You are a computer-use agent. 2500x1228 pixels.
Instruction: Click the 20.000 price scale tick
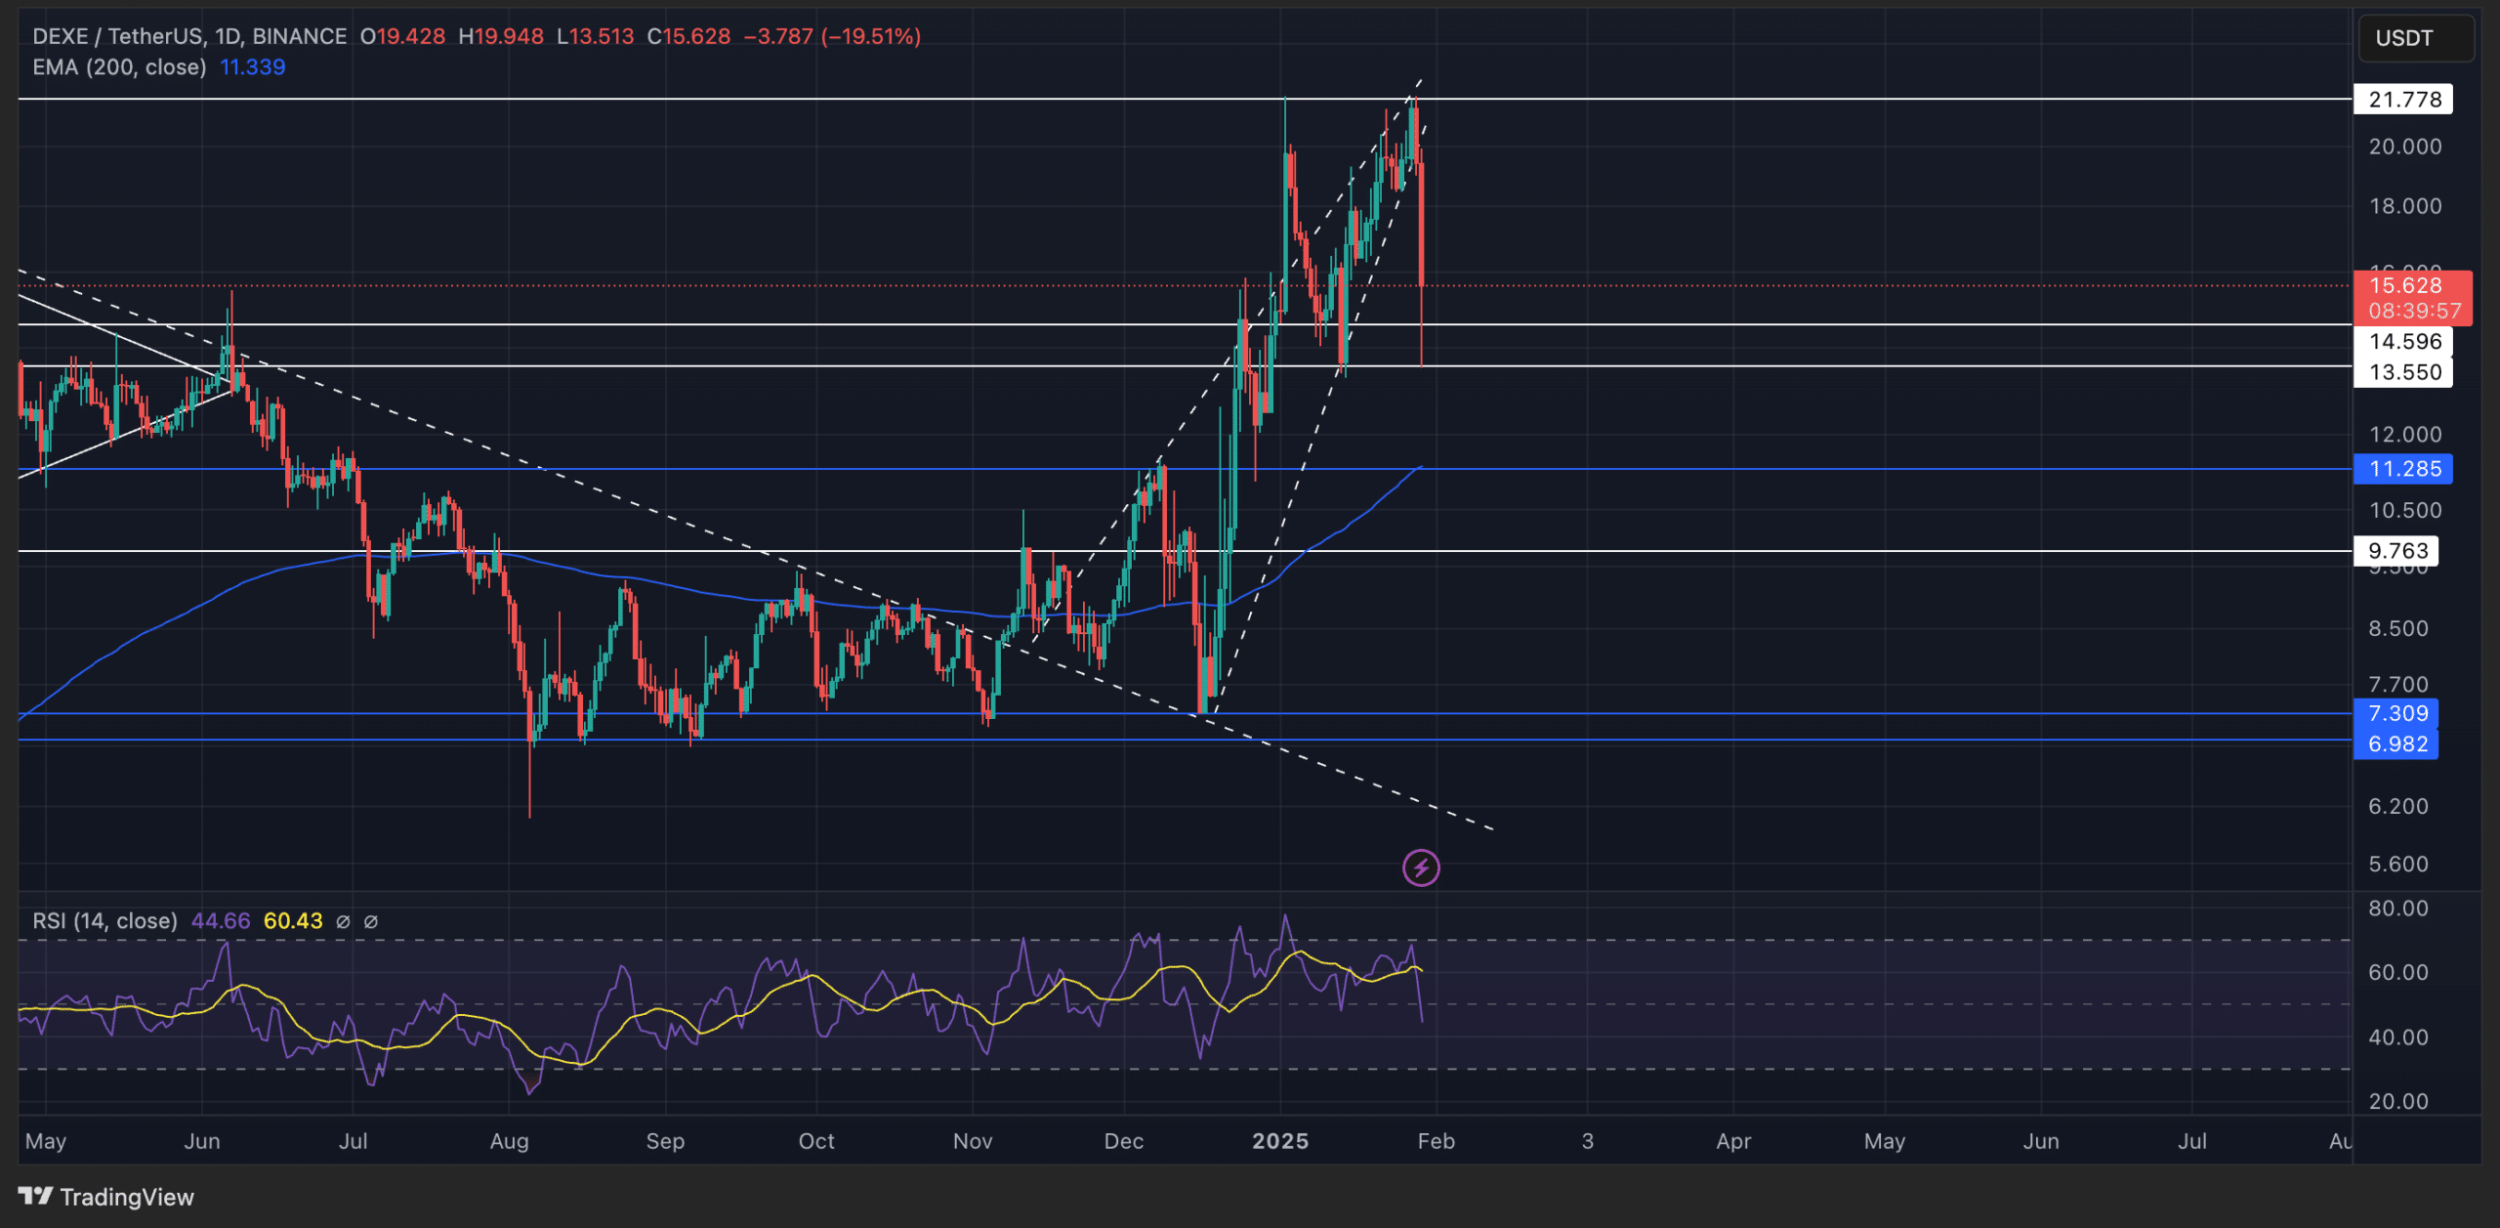coord(2404,146)
